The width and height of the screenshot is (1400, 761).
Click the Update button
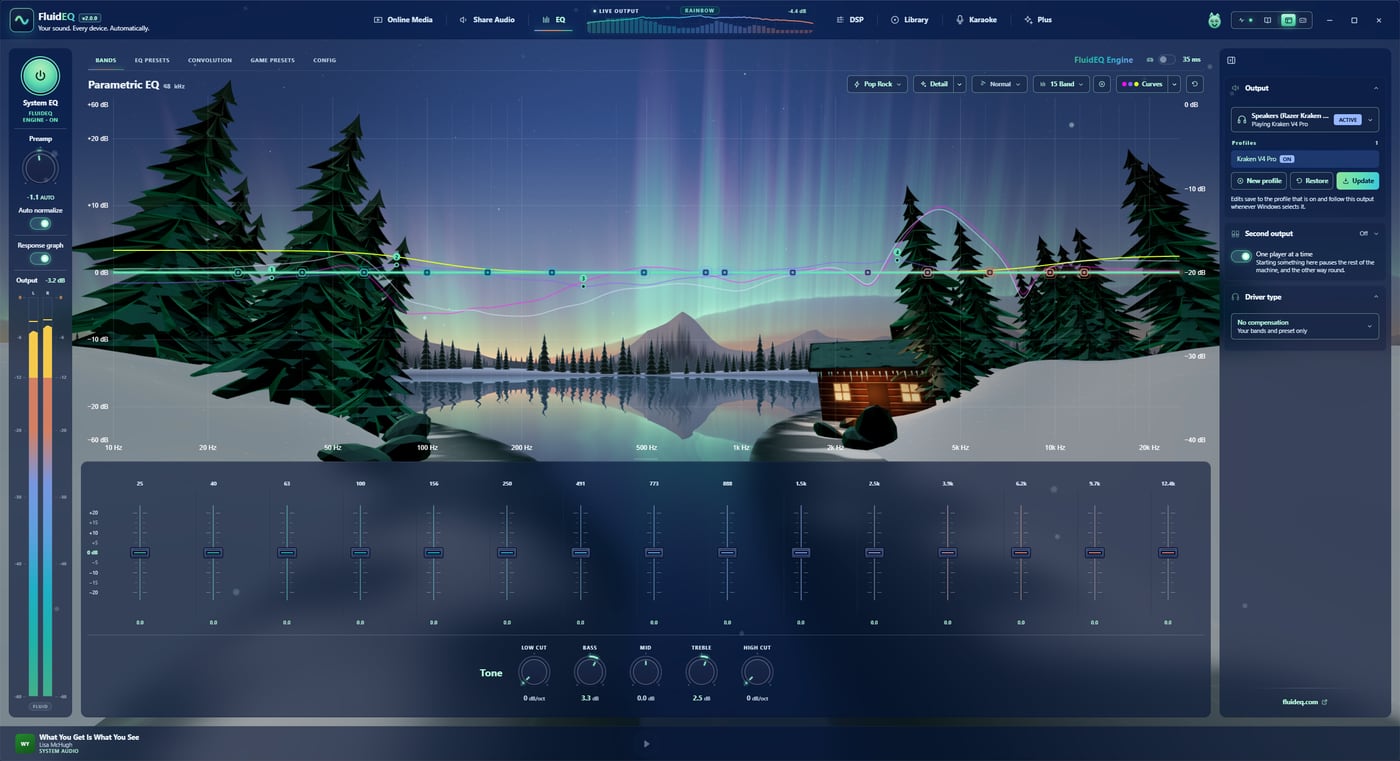1358,181
